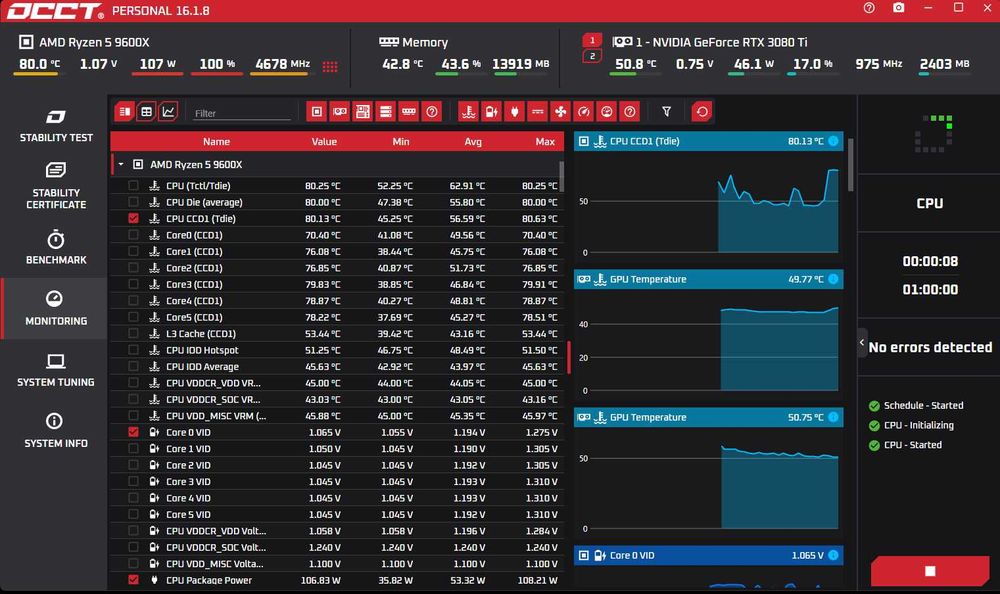Toggle the temperature sensor filter icon
This screenshot has width=1000, height=594.
coord(469,112)
